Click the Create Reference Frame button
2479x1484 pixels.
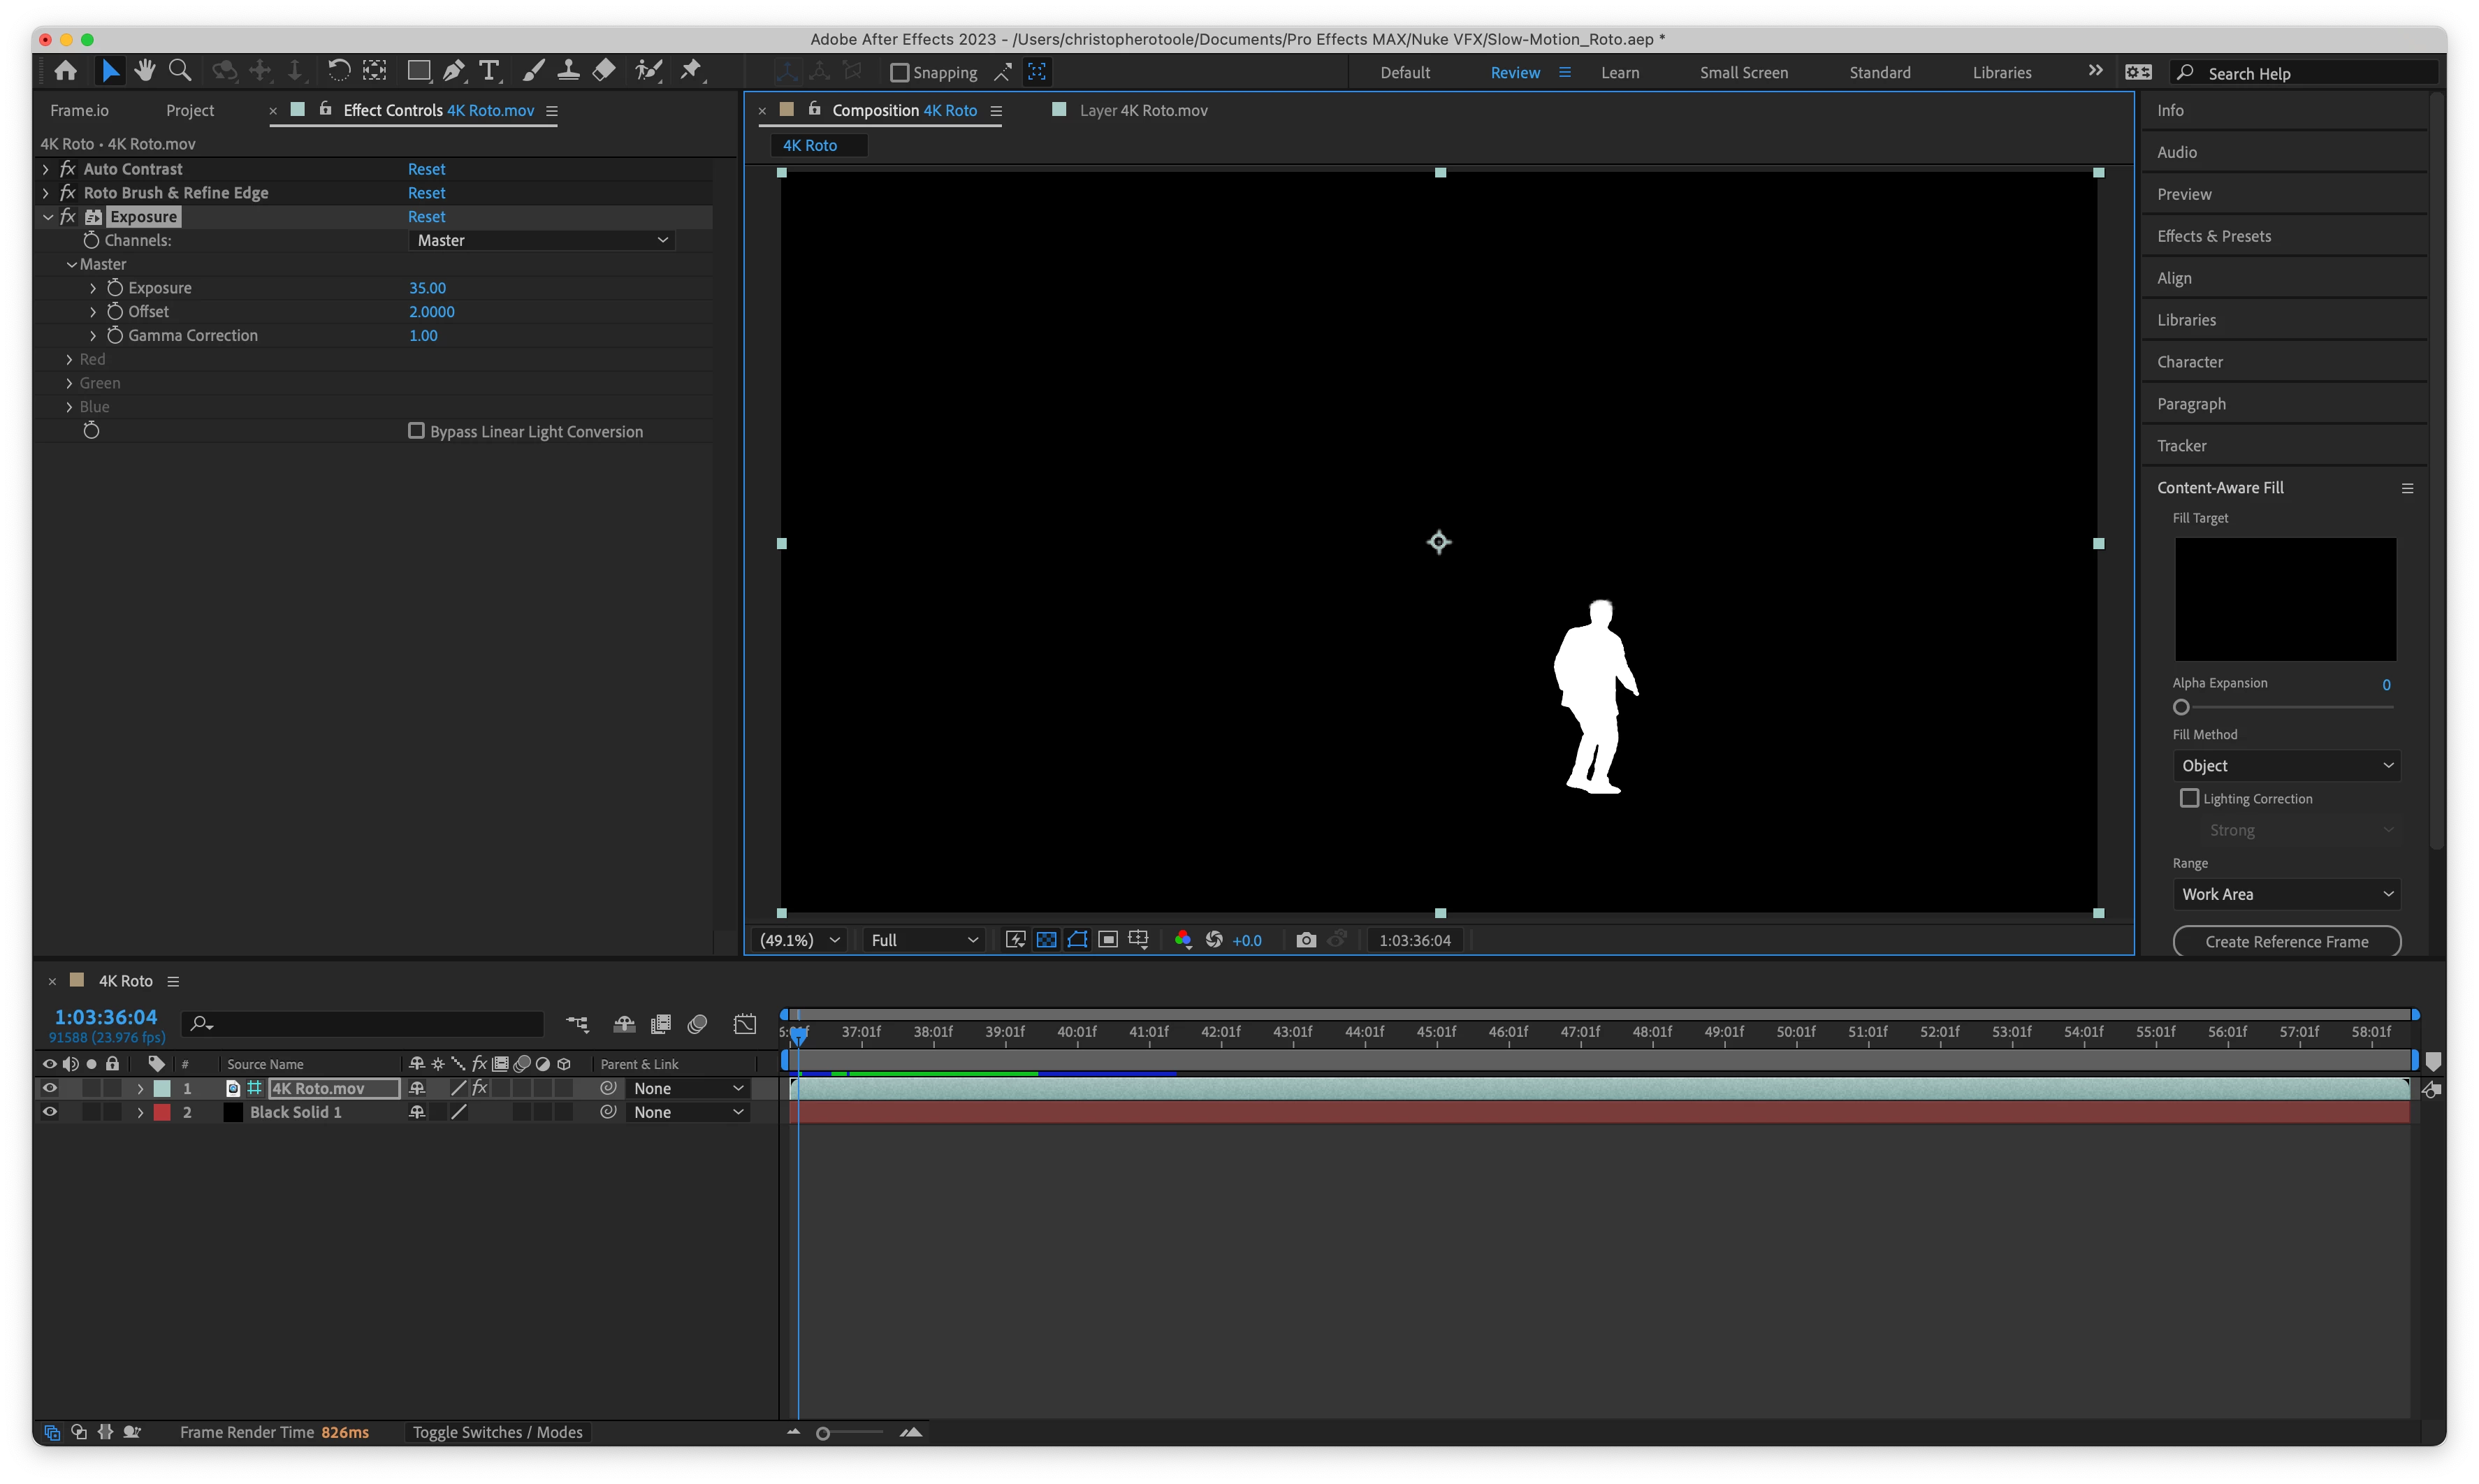(x=2286, y=942)
